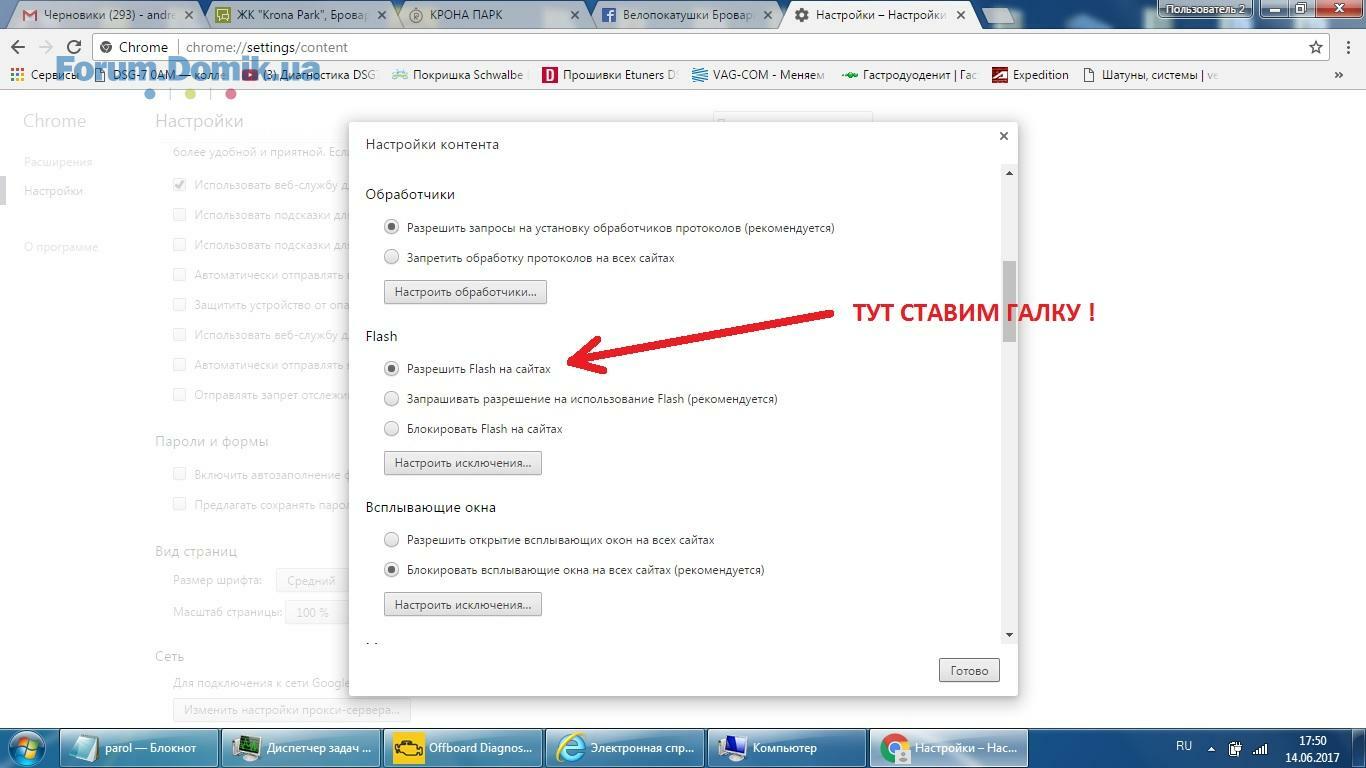Switch RU language indicator
This screenshot has height=768, width=1366.
tap(1184, 746)
